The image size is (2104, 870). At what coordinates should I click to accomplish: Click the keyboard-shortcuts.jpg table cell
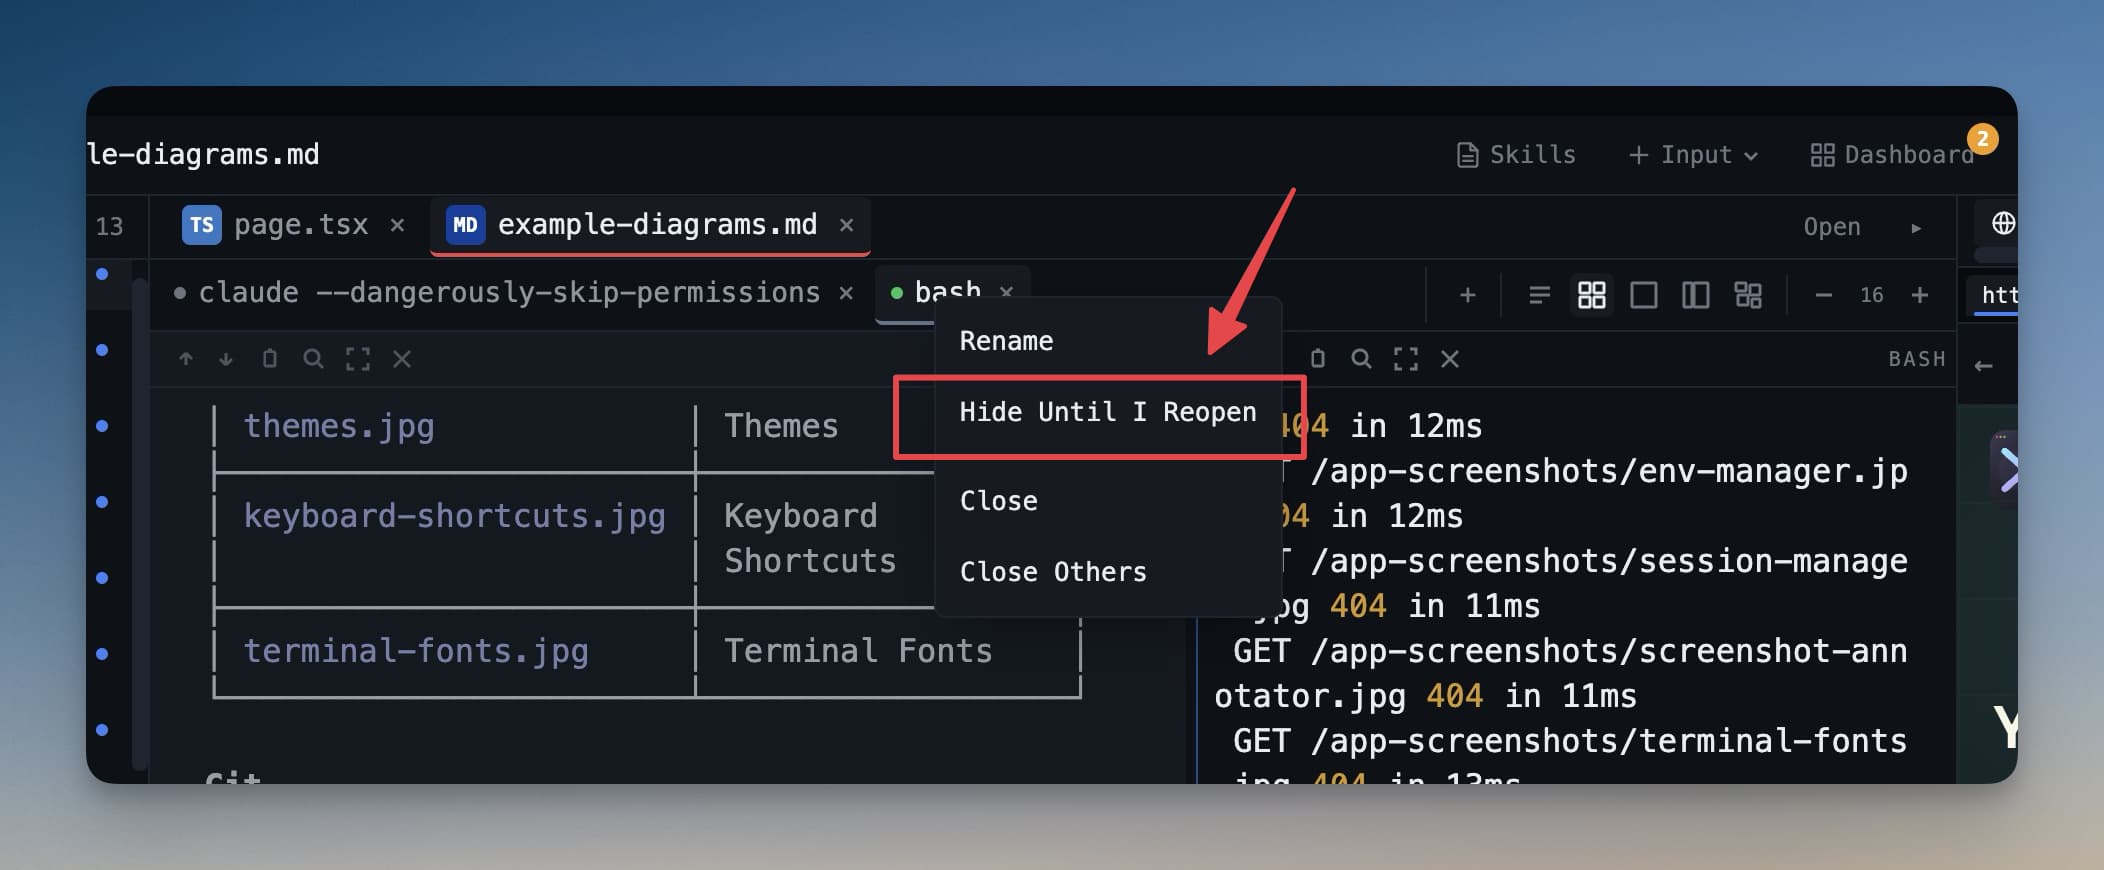(455, 517)
